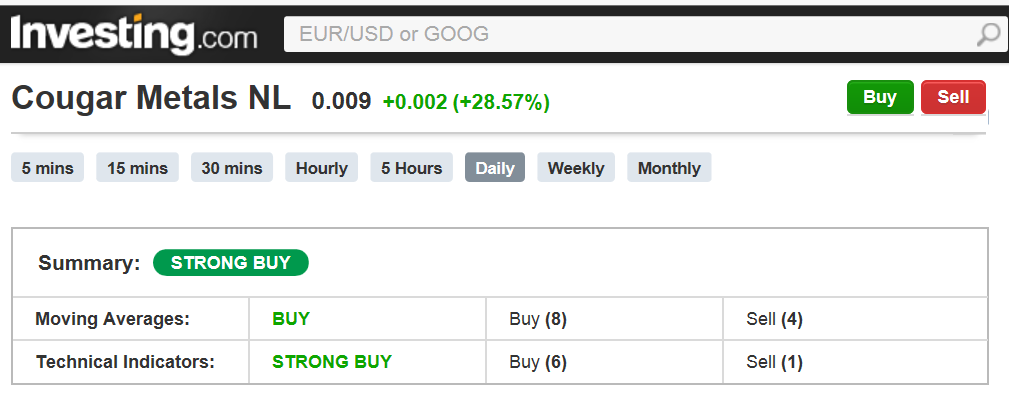The height and width of the screenshot is (411, 1009).
Task: Switch to the Hourly timeframe
Action: (322, 168)
